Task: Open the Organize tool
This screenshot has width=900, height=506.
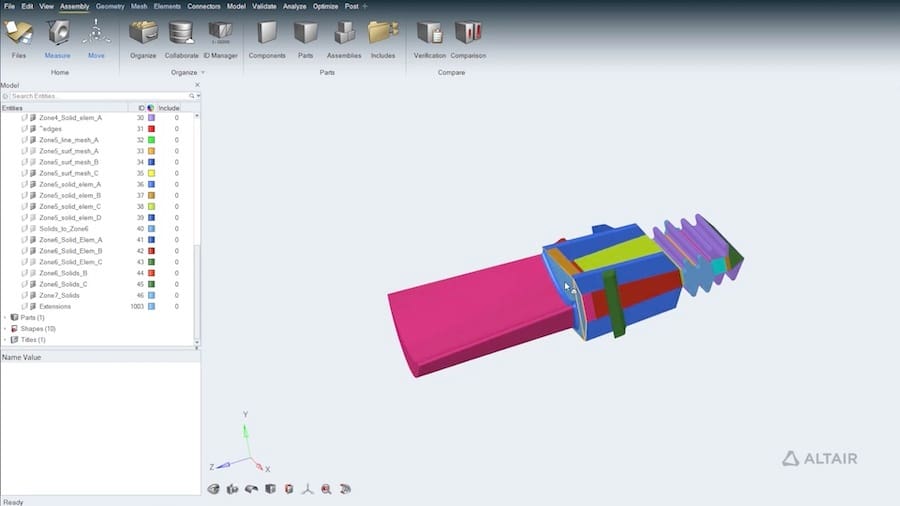Action: [x=143, y=39]
